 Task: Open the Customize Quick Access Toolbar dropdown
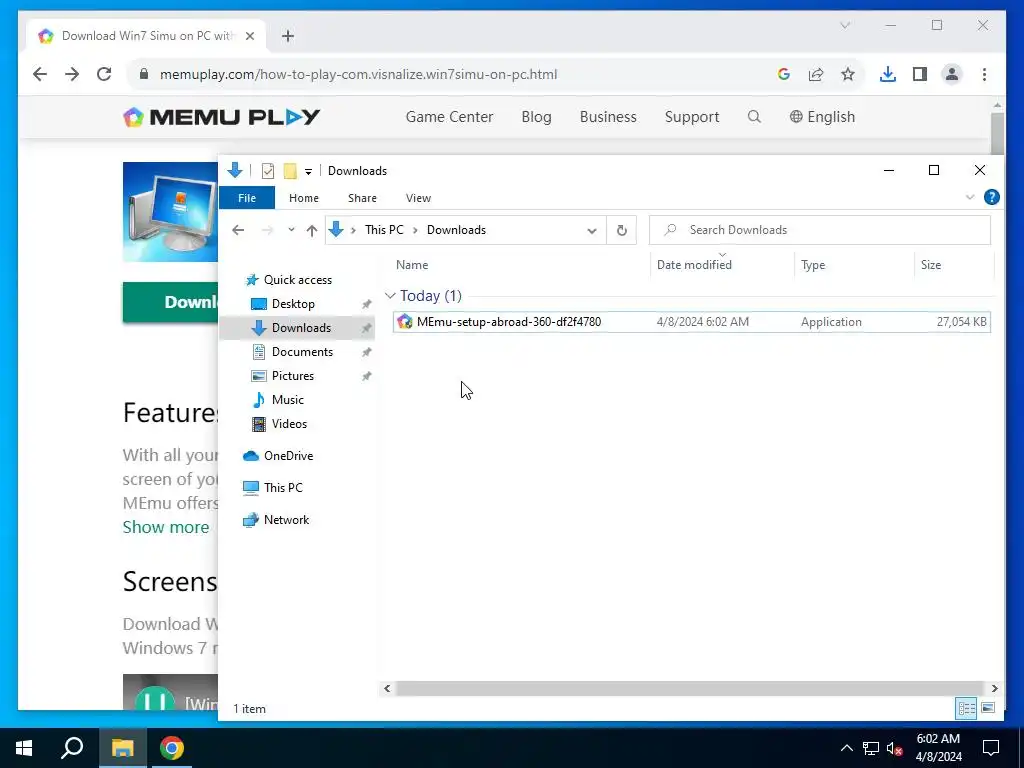point(308,172)
